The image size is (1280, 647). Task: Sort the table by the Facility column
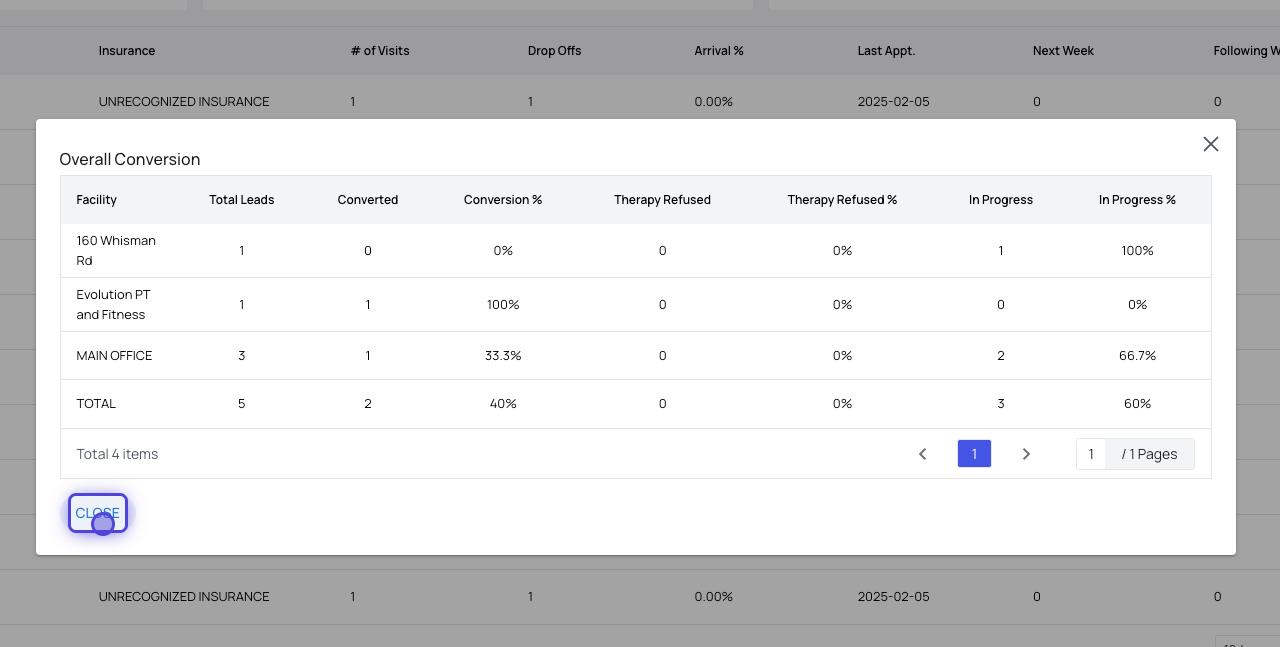coord(96,200)
